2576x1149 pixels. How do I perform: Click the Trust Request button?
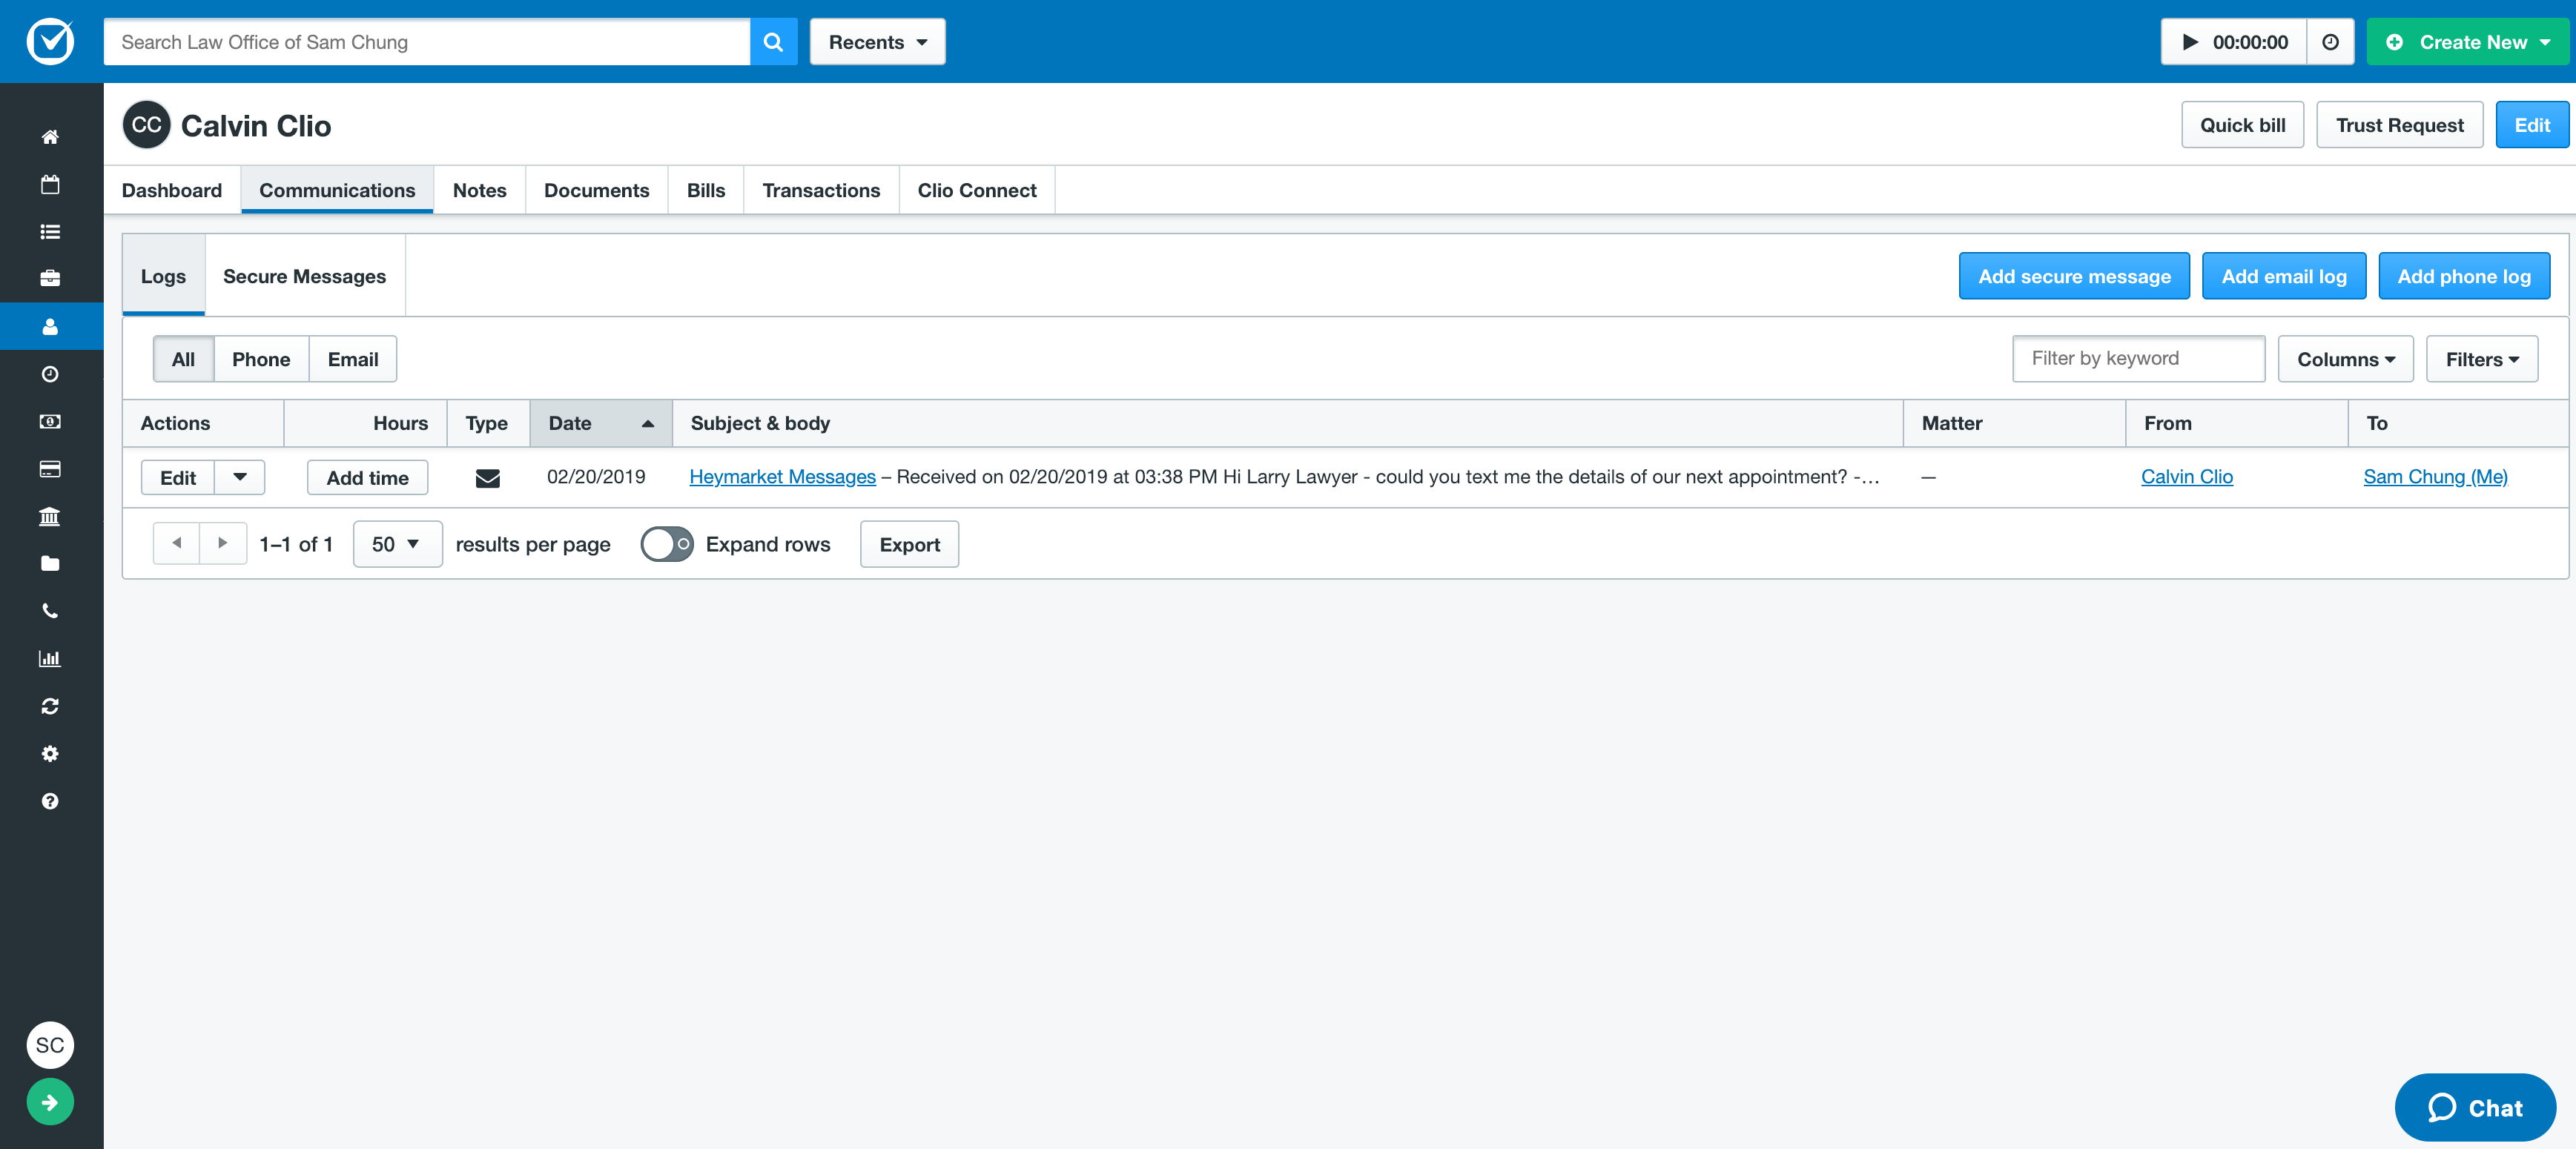(2399, 125)
